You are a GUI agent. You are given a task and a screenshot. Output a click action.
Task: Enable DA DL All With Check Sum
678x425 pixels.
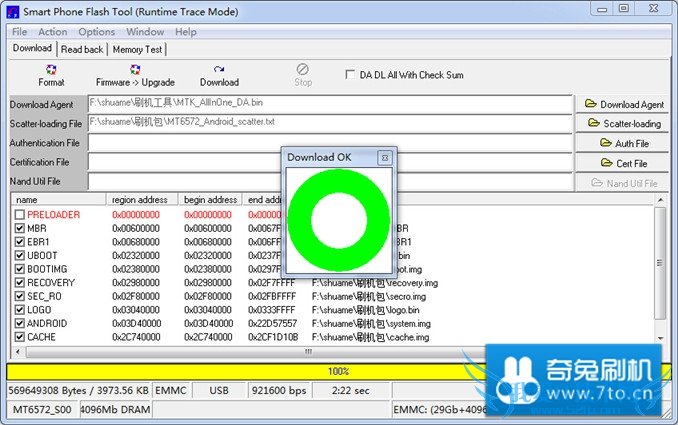[349, 74]
